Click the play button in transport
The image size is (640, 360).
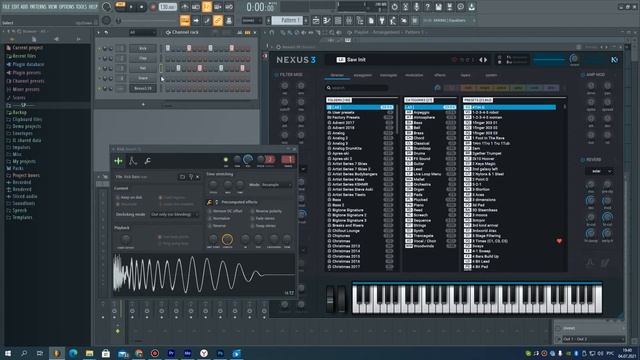pos(131,7)
